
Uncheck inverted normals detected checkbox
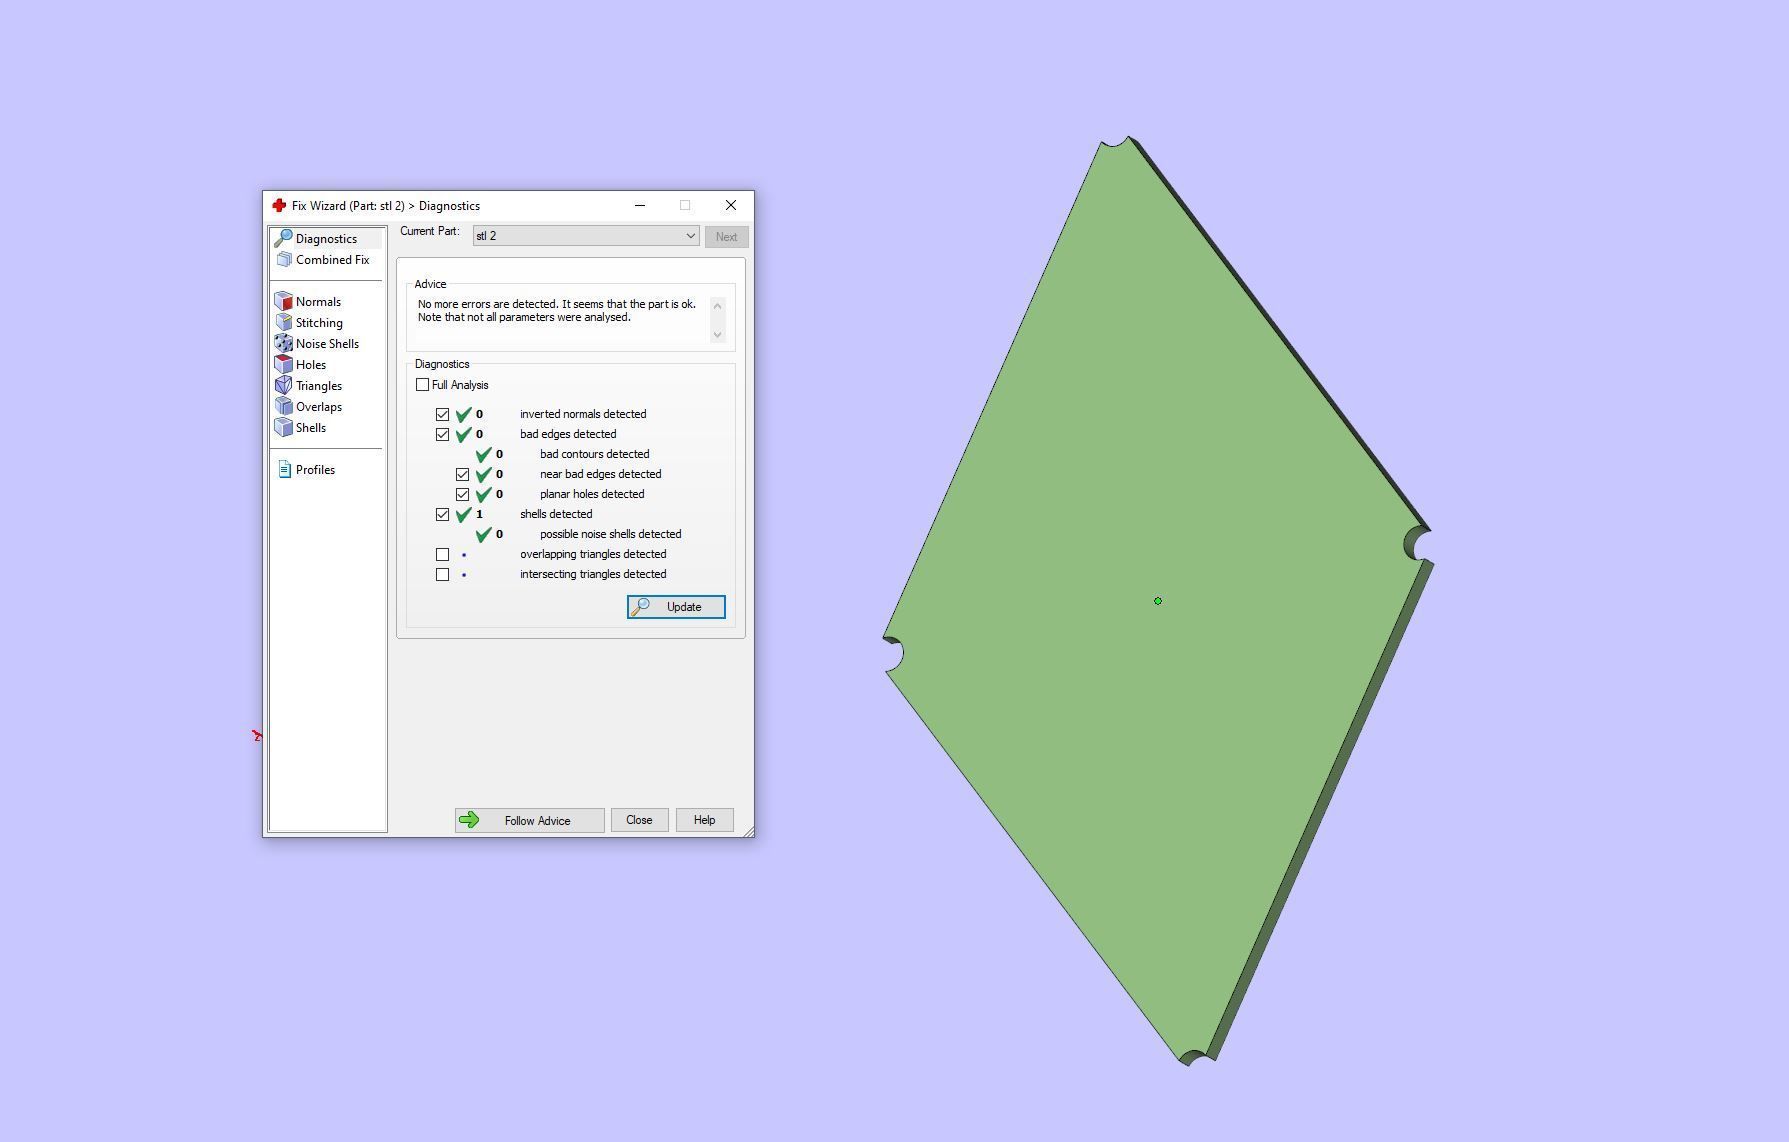442,414
